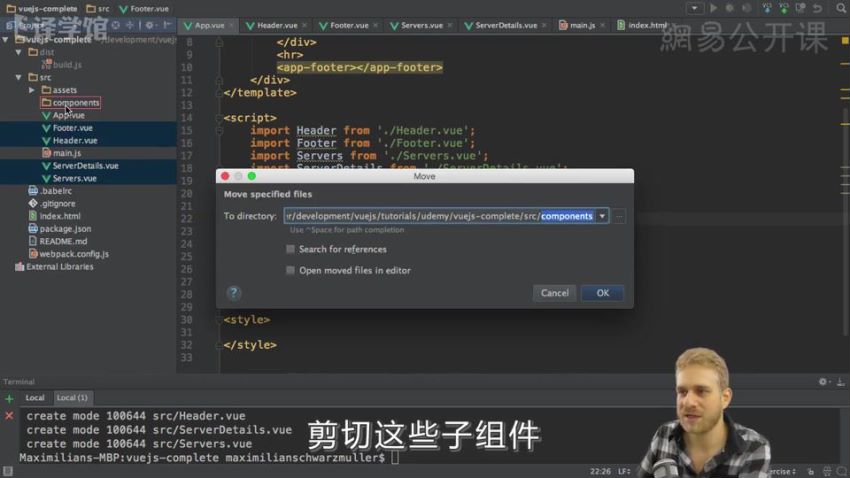
Task: Add a new terminal session with plus icon
Action: pos(9,398)
